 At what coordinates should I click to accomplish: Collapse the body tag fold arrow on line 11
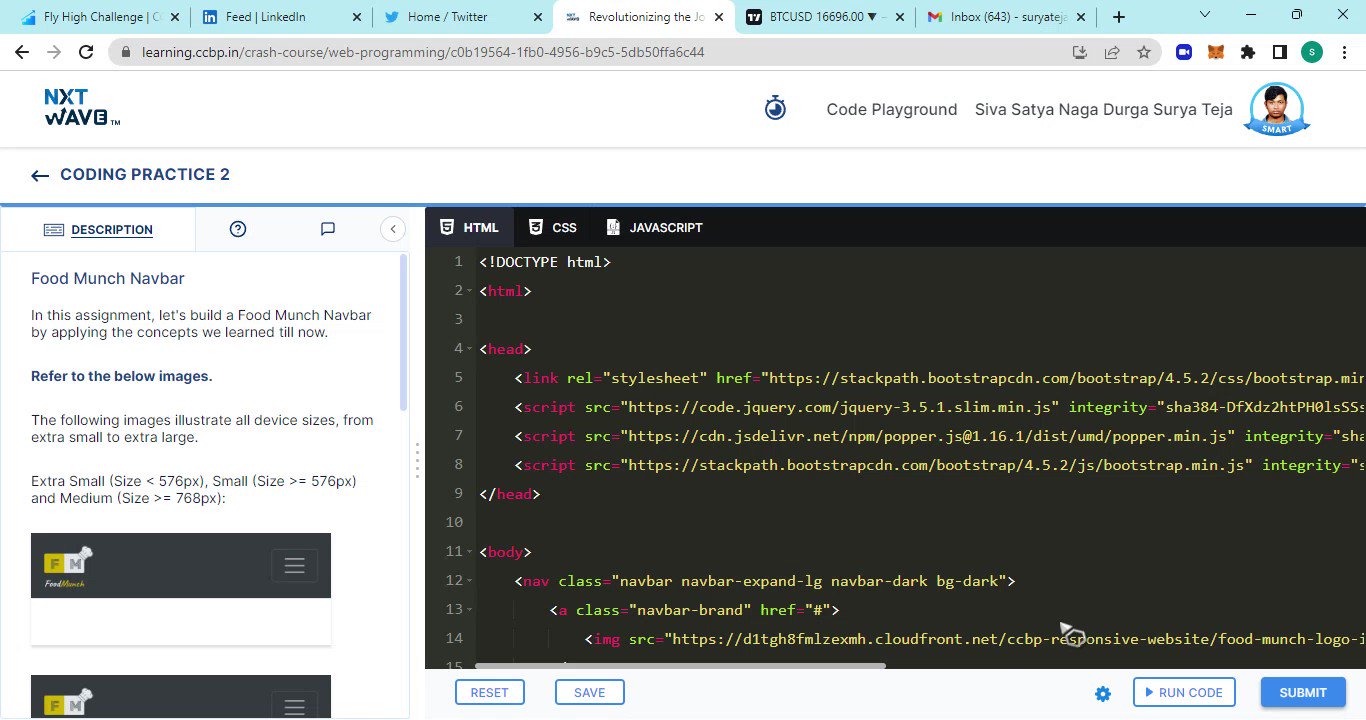point(471,552)
